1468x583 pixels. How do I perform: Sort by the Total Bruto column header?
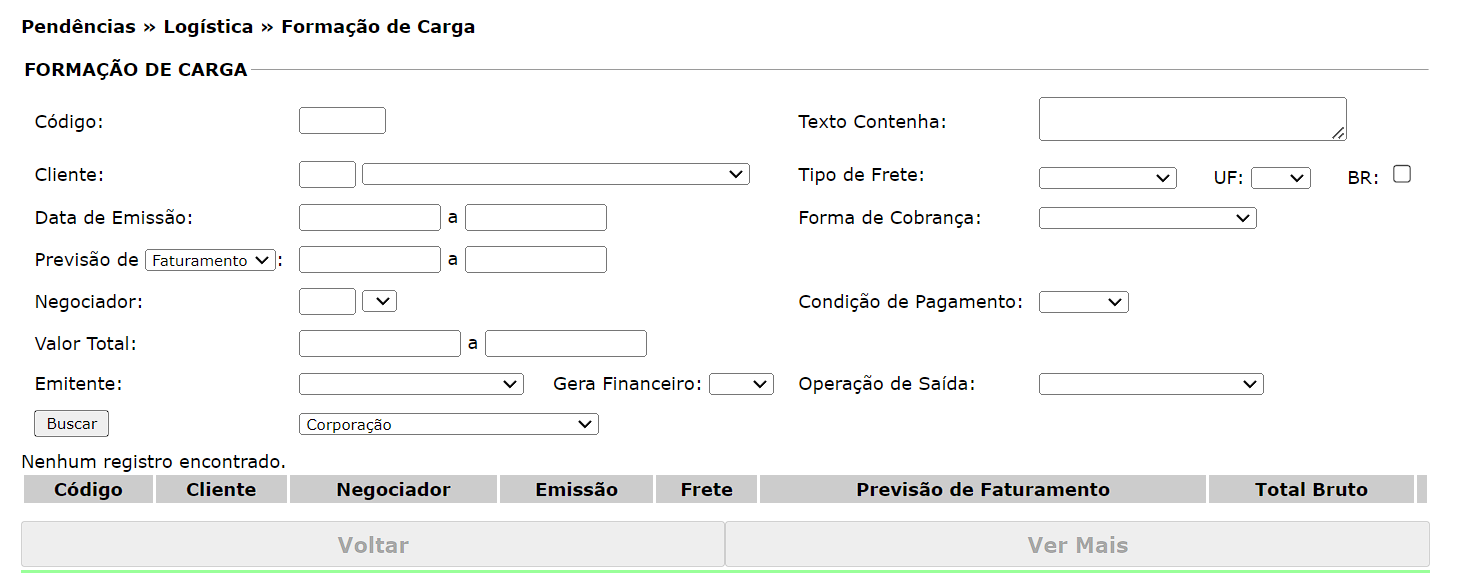click(x=1311, y=490)
